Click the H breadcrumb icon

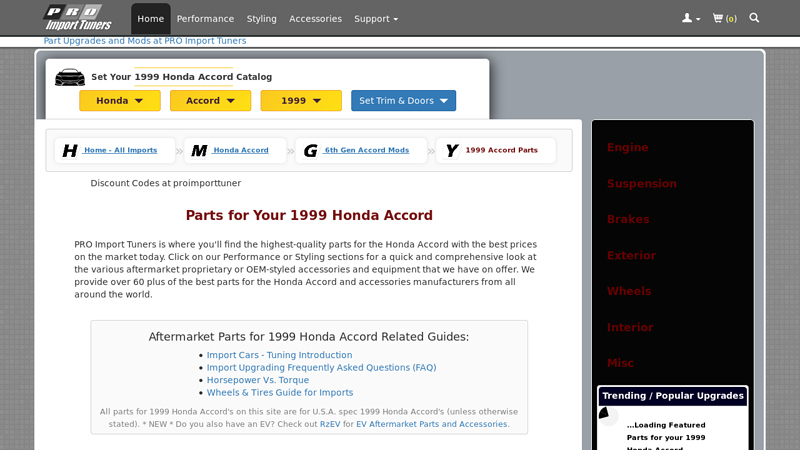point(69,151)
